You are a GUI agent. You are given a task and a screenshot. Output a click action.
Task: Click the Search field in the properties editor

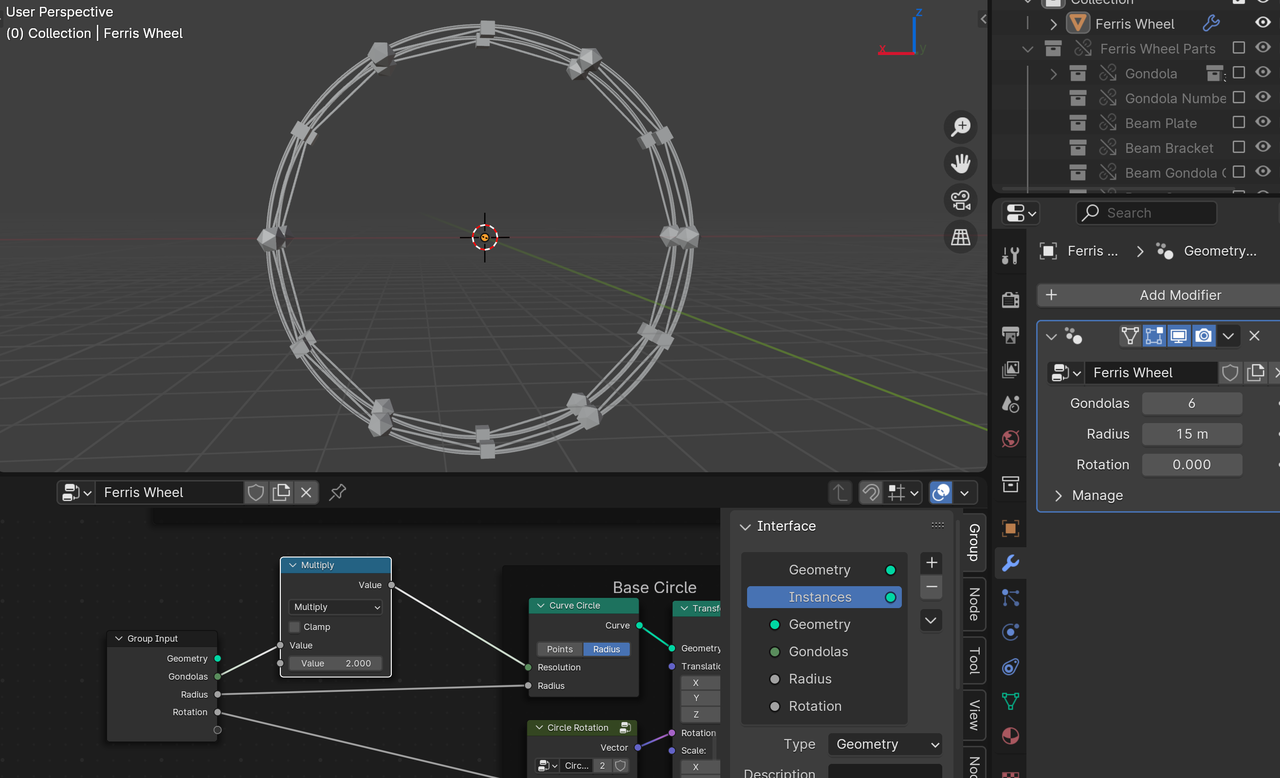(1146, 212)
